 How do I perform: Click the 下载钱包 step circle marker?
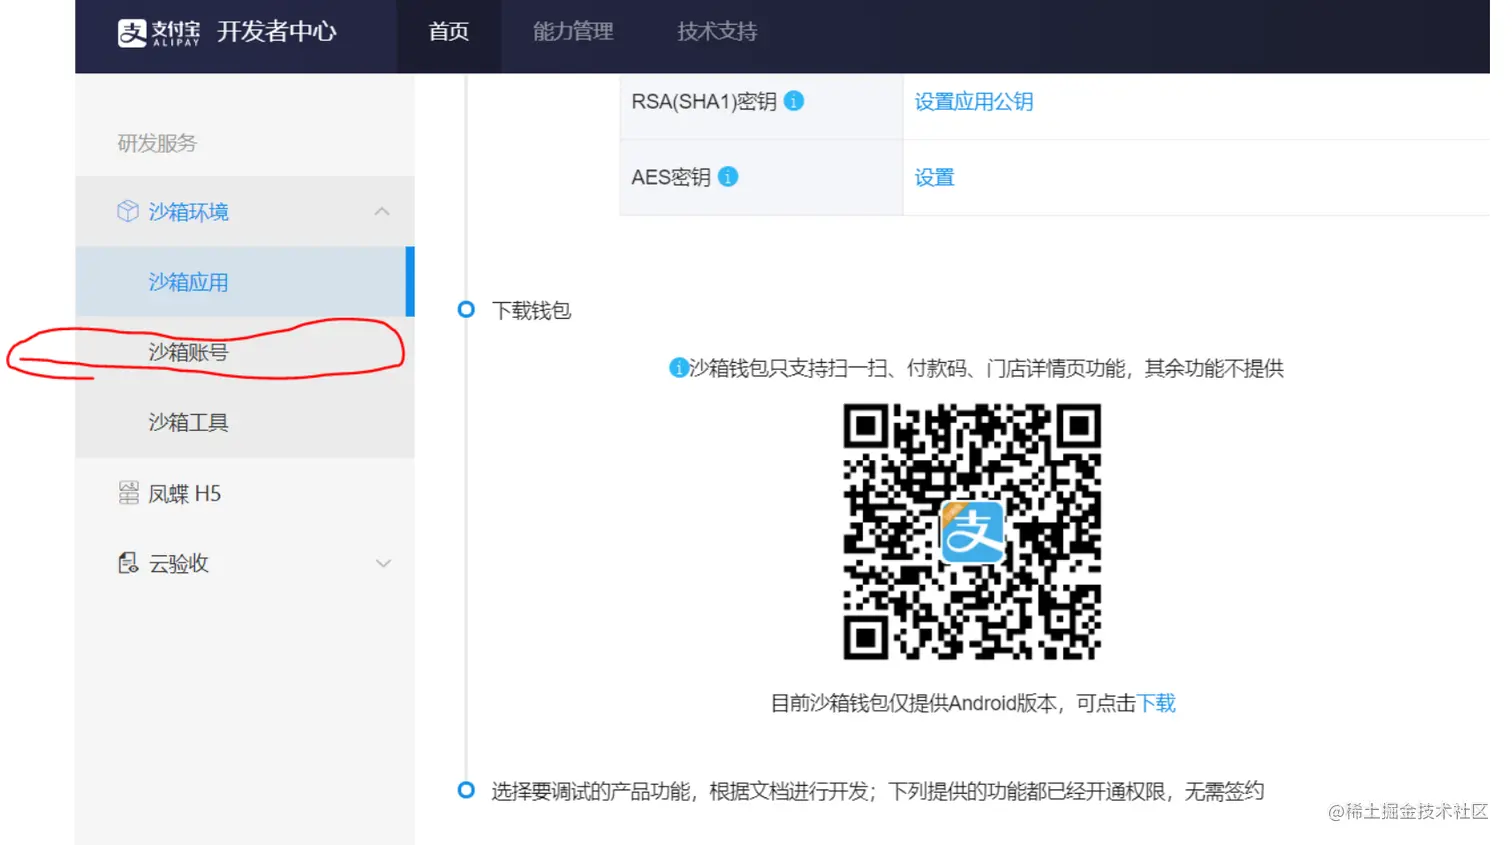[466, 309]
